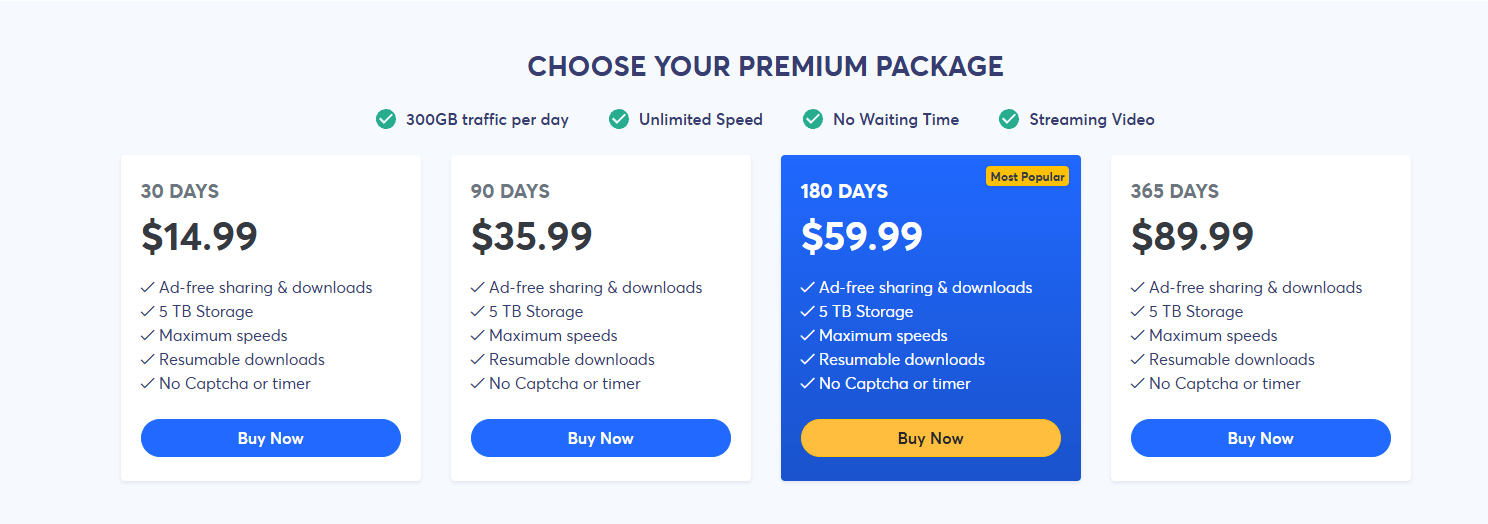Click the Streaming Video green check icon
This screenshot has width=1488, height=524.
coord(1009,120)
